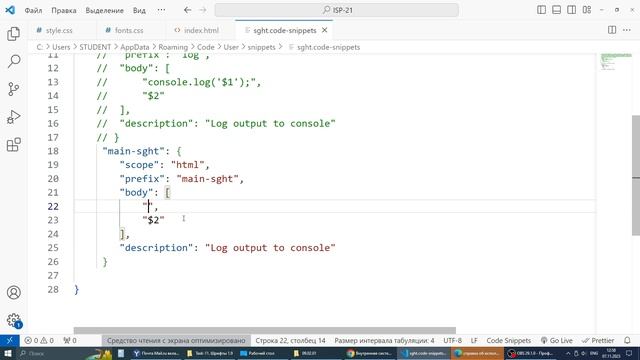This screenshot has height=360, width=640.
Task: Open the Выделение menu
Action: (x=104, y=10)
